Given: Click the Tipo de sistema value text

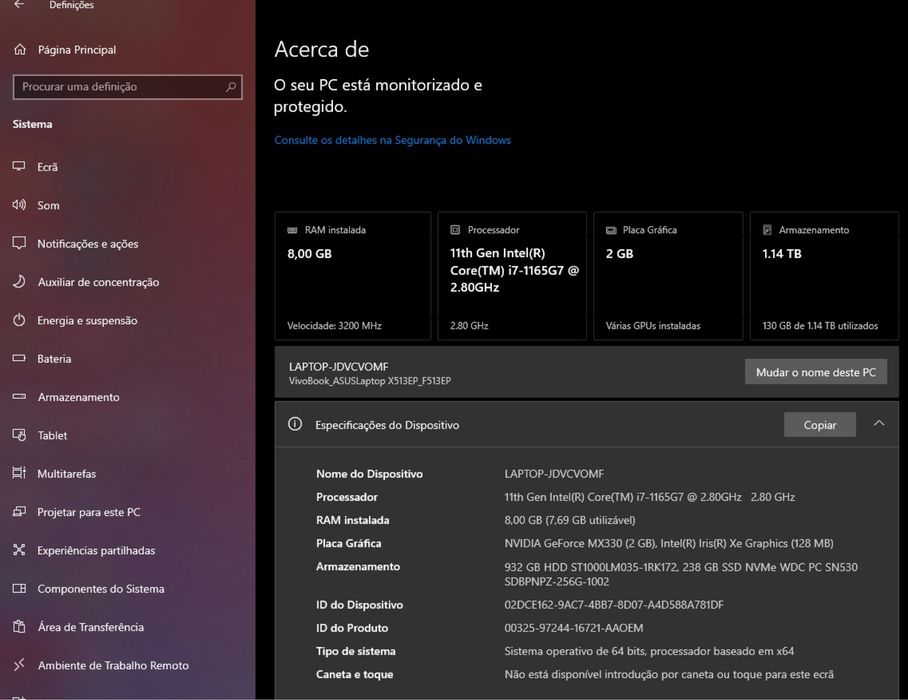Looking at the screenshot, I should click(649, 651).
